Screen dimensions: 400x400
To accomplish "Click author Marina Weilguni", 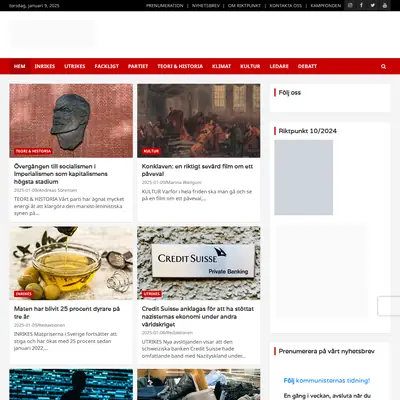I will click(x=184, y=182).
